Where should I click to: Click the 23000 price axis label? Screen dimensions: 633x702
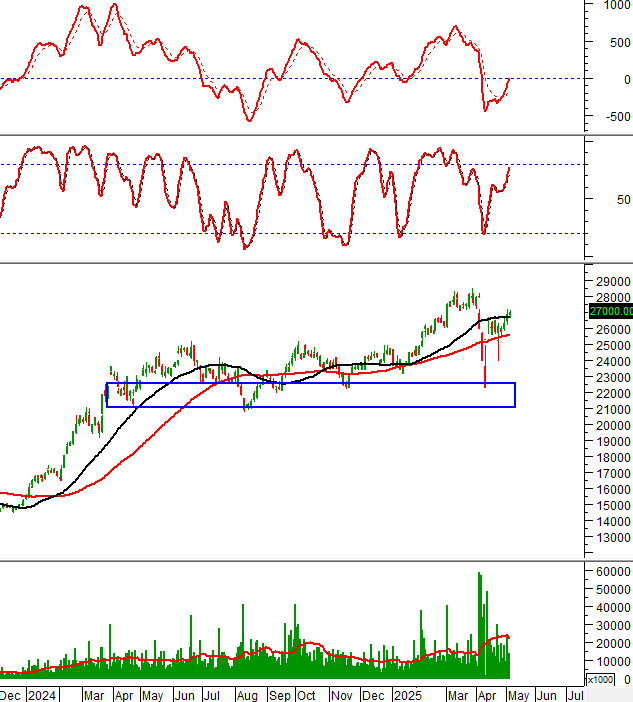pyautogui.click(x=613, y=377)
